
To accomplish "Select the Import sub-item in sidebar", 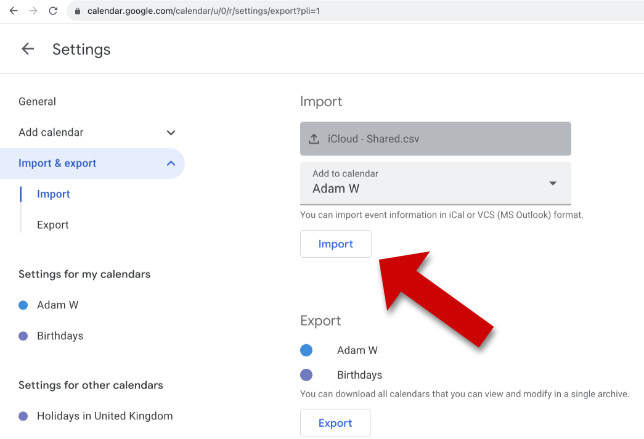I will coord(53,194).
